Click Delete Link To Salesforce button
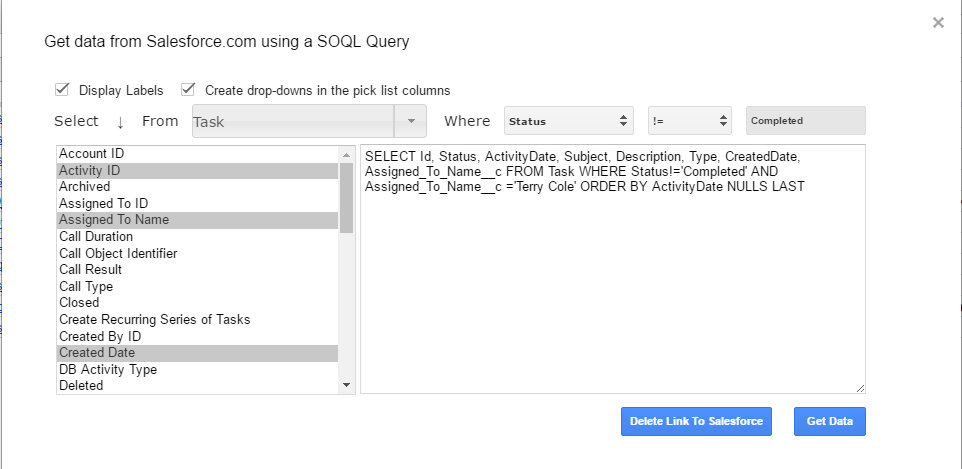962x469 pixels. click(x=696, y=421)
